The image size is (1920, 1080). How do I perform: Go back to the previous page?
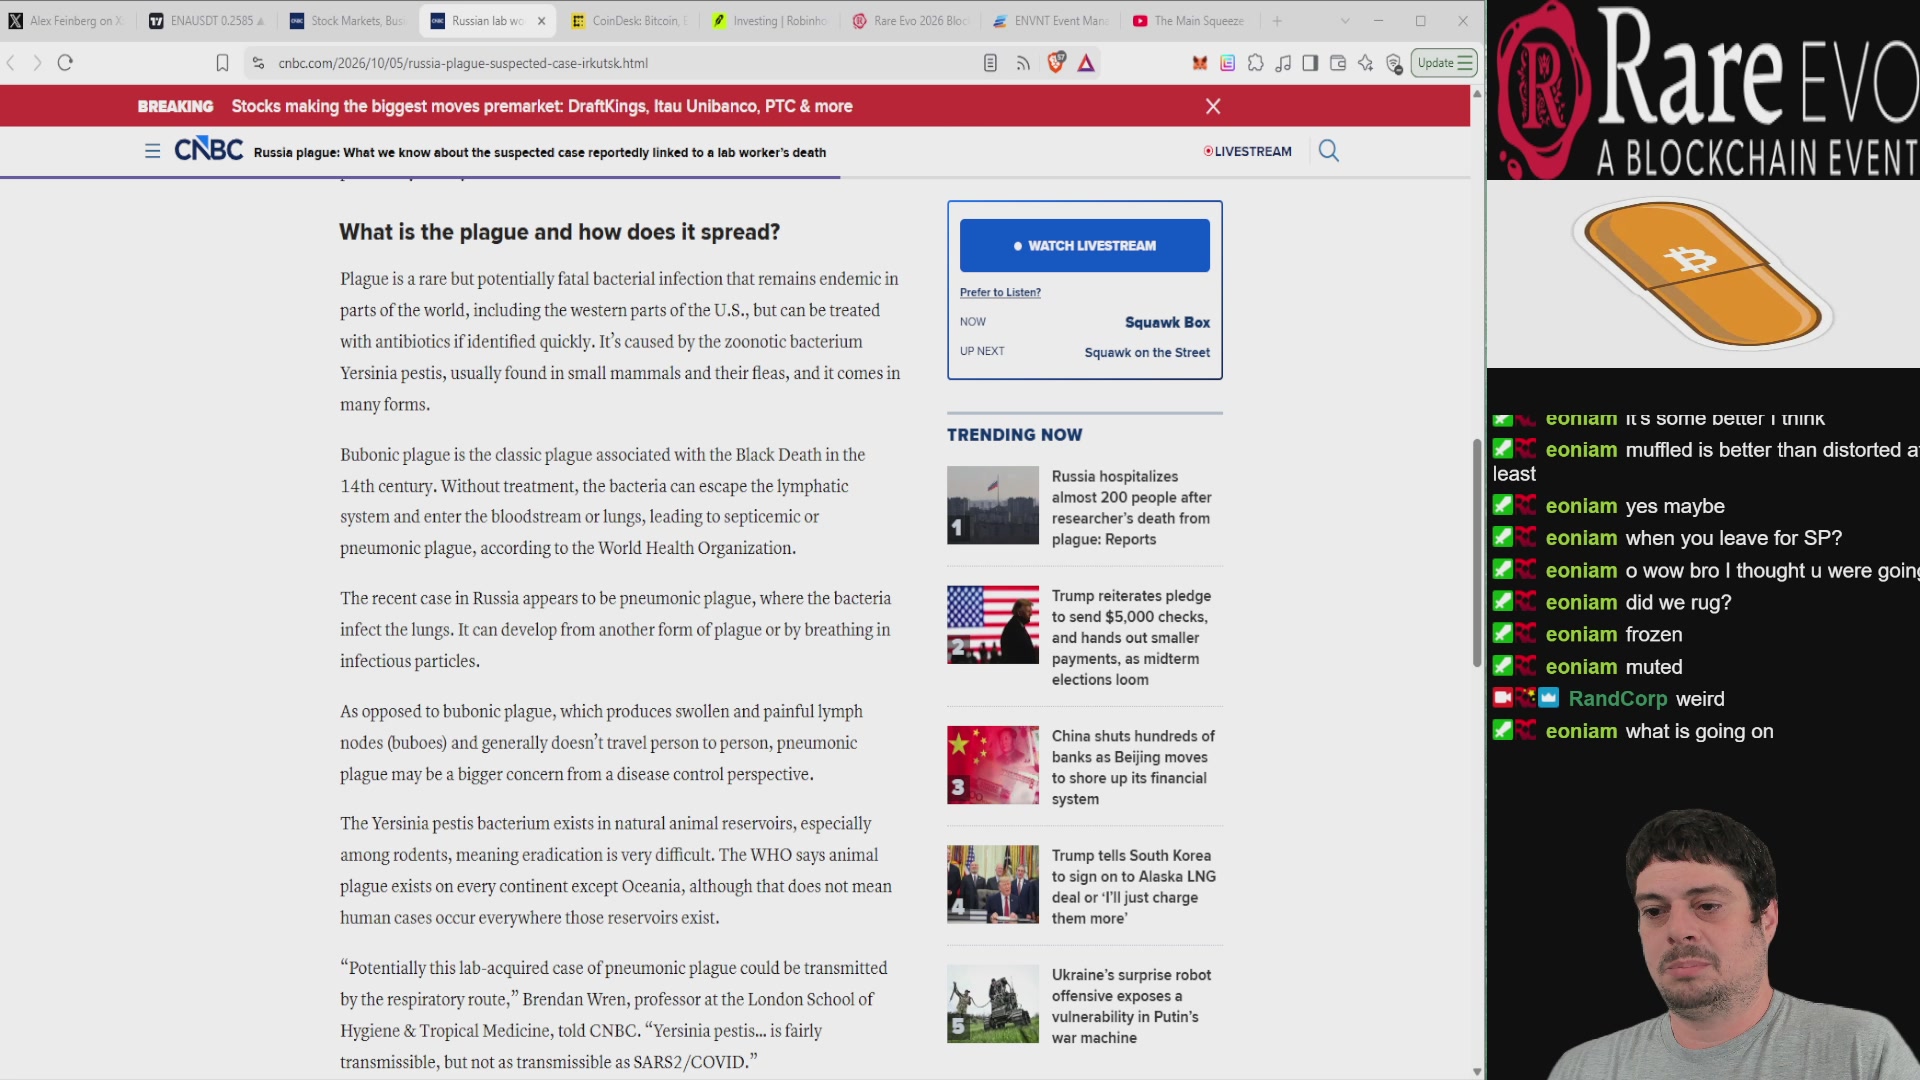coord(11,63)
